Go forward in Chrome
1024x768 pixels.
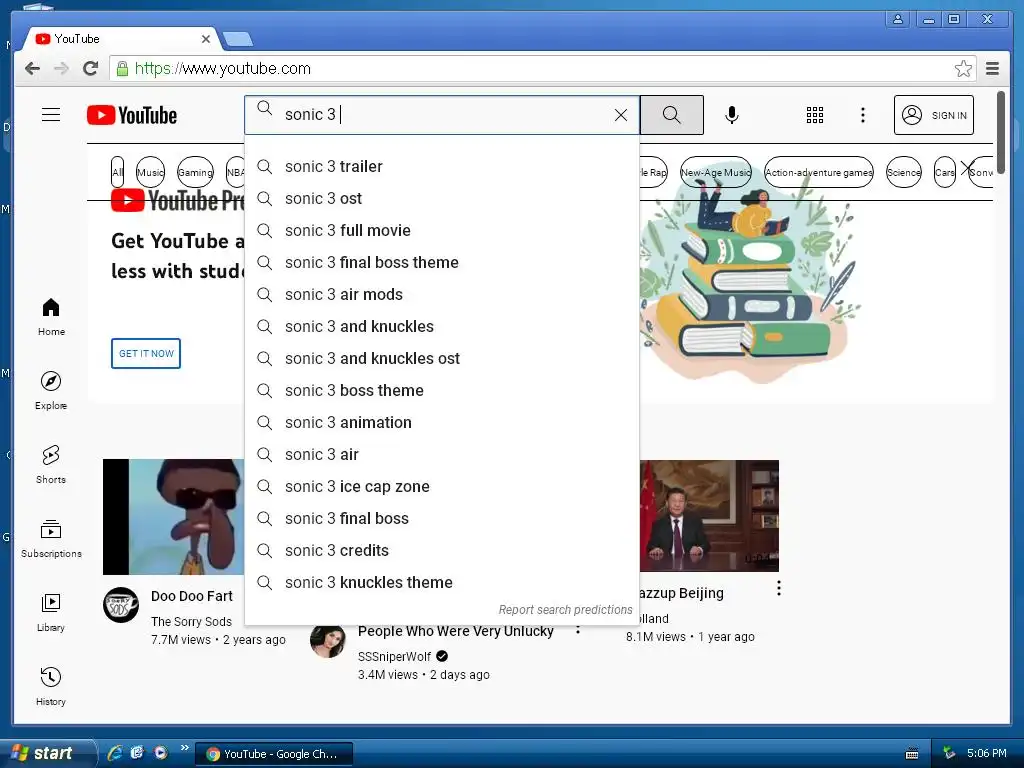[61, 69]
